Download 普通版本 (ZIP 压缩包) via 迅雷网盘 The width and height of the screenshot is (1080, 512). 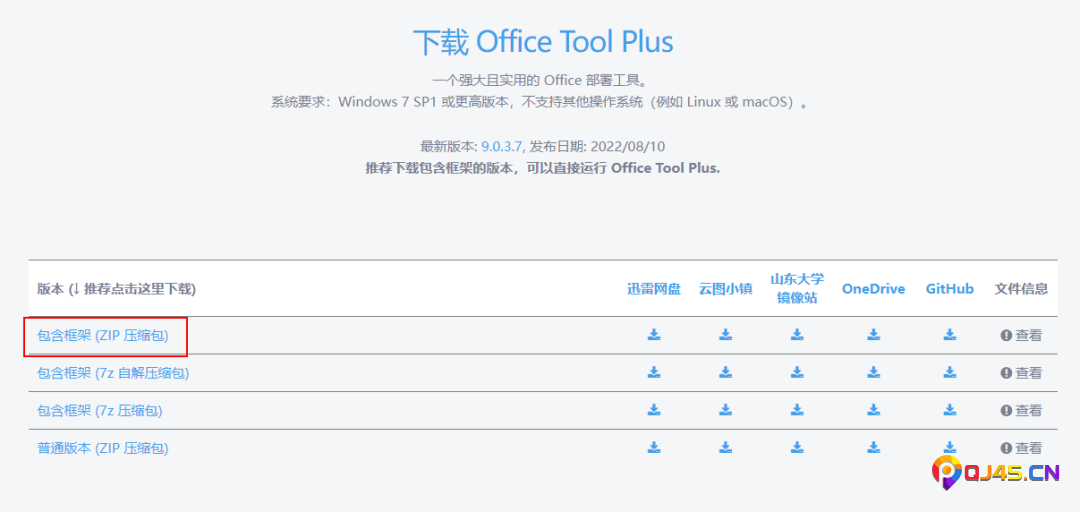point(654,447)
